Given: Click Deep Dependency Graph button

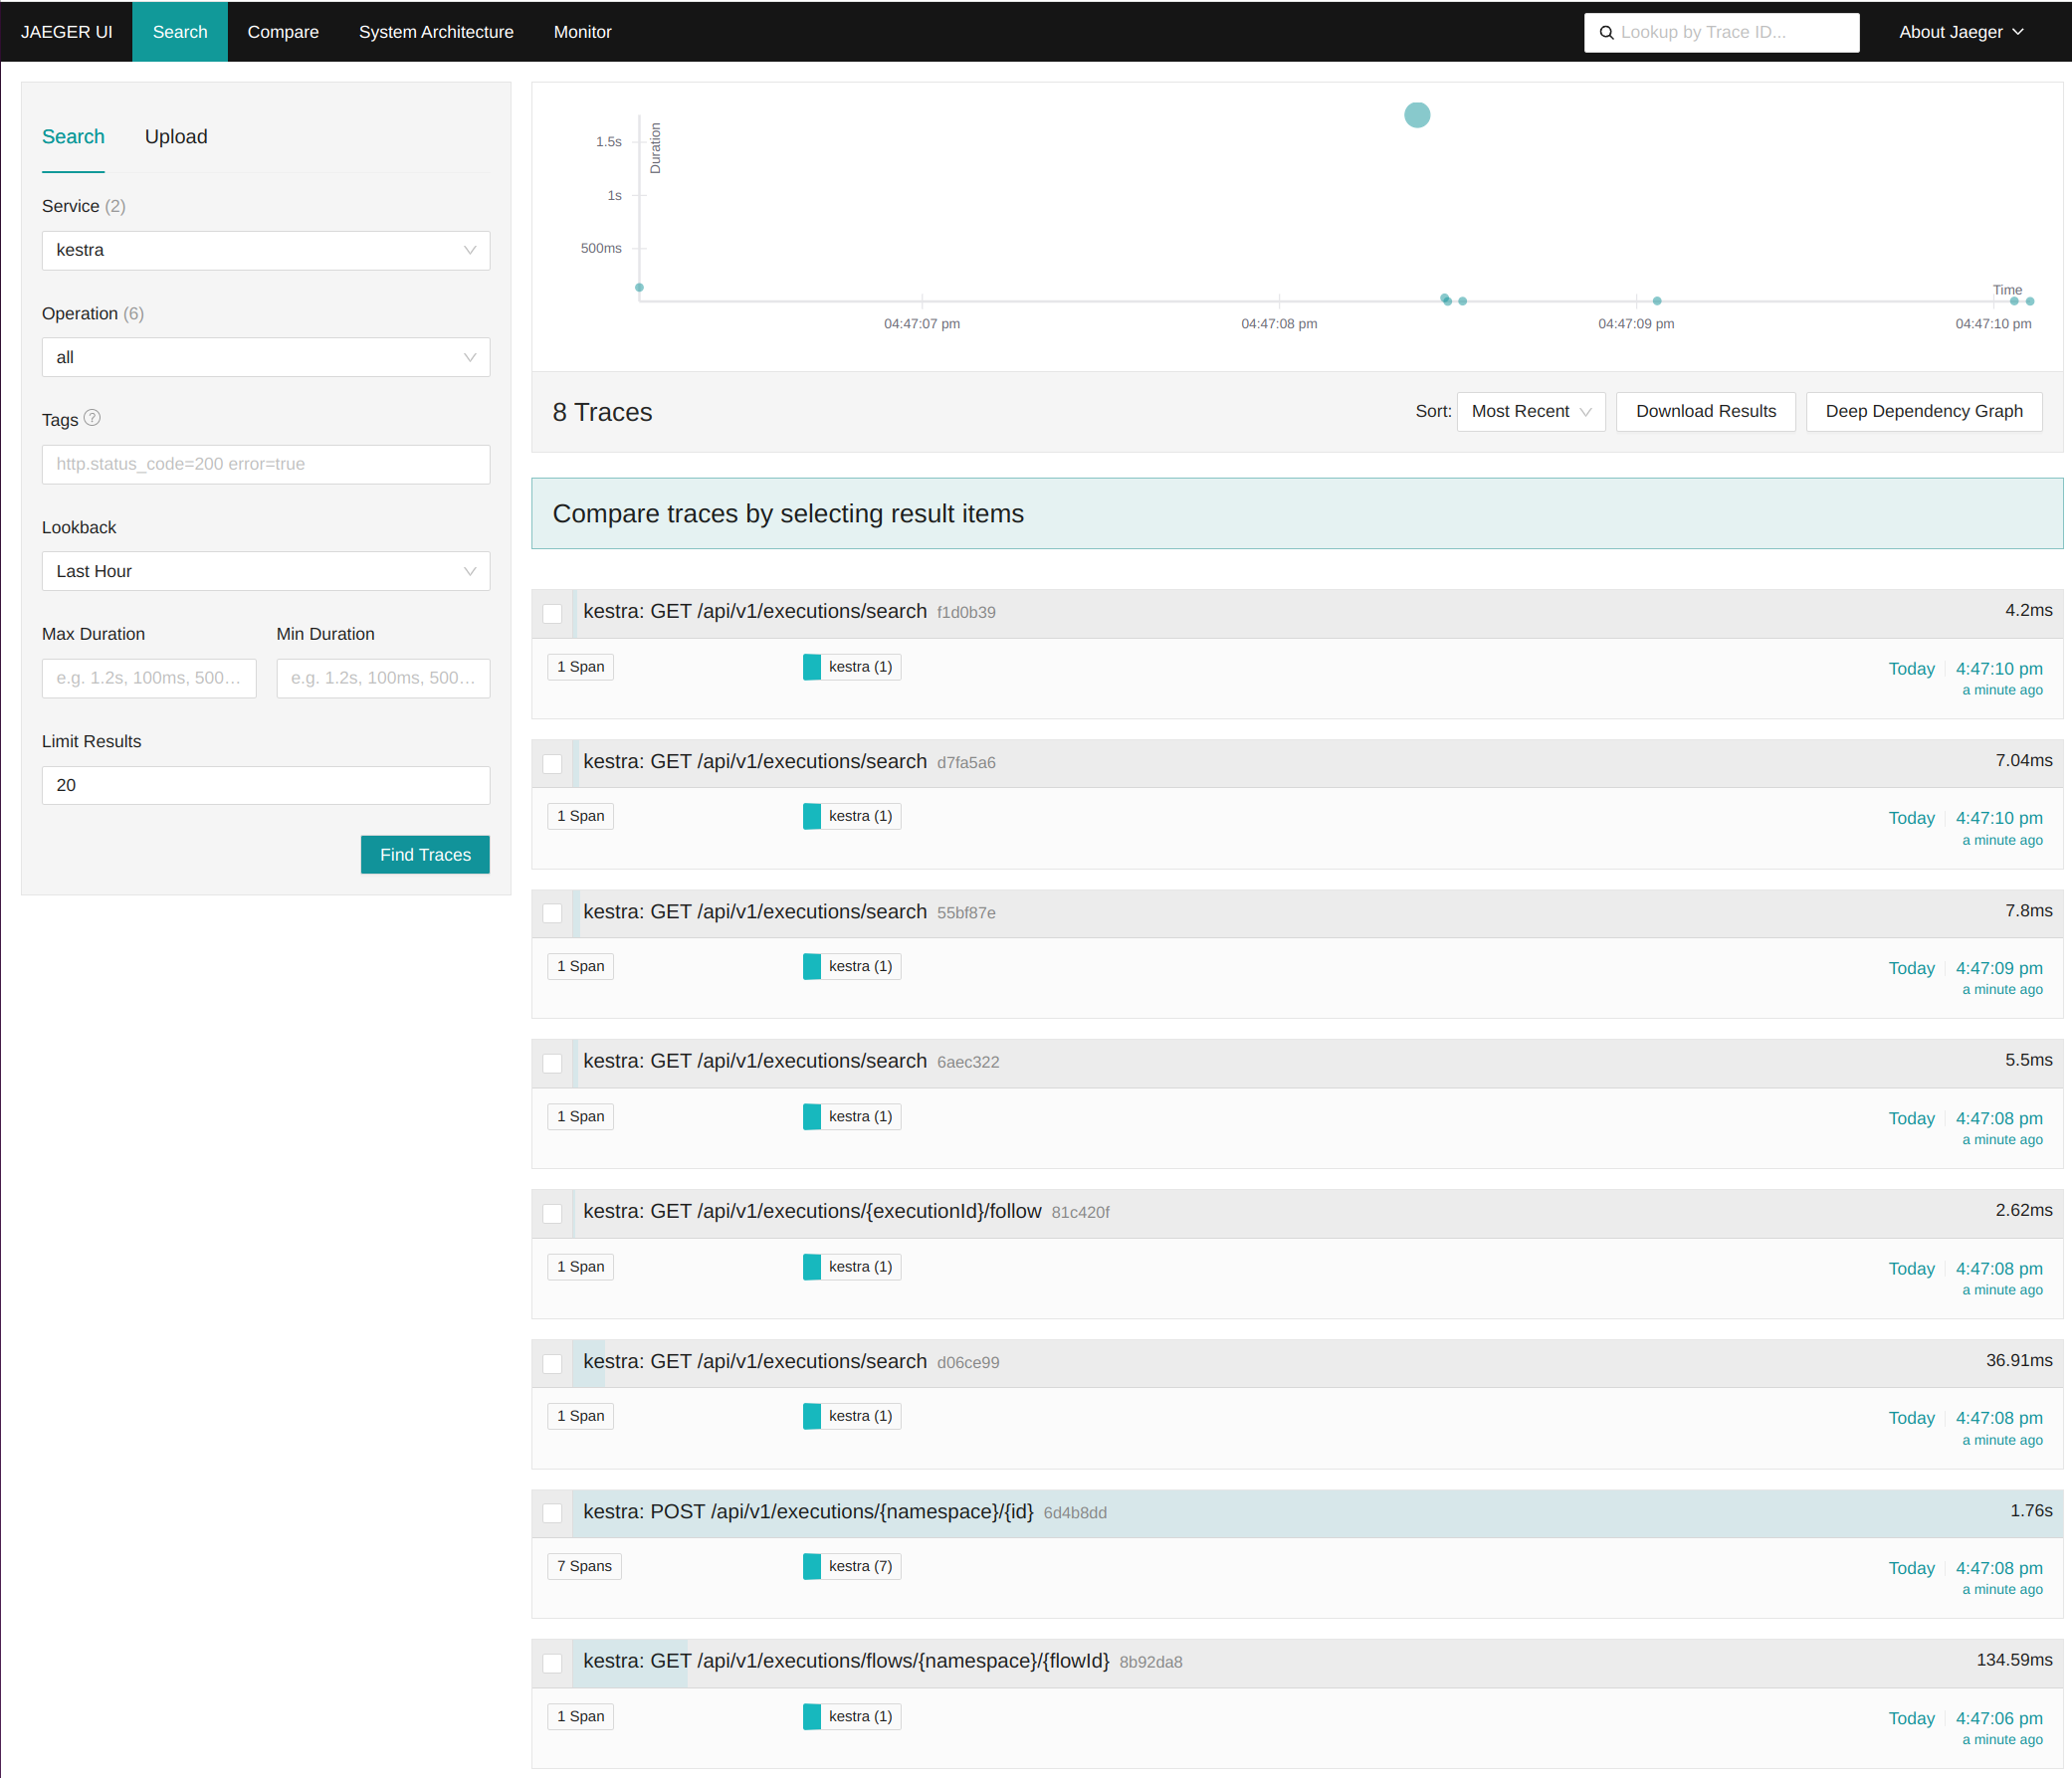Looking at the screenshot, I should [1922, 411].
